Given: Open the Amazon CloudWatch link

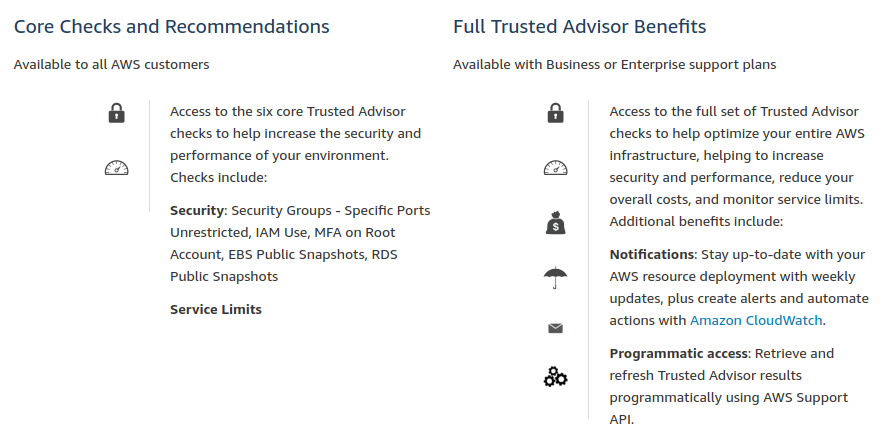Looking at the screenshot, I should tap(756, 321).
